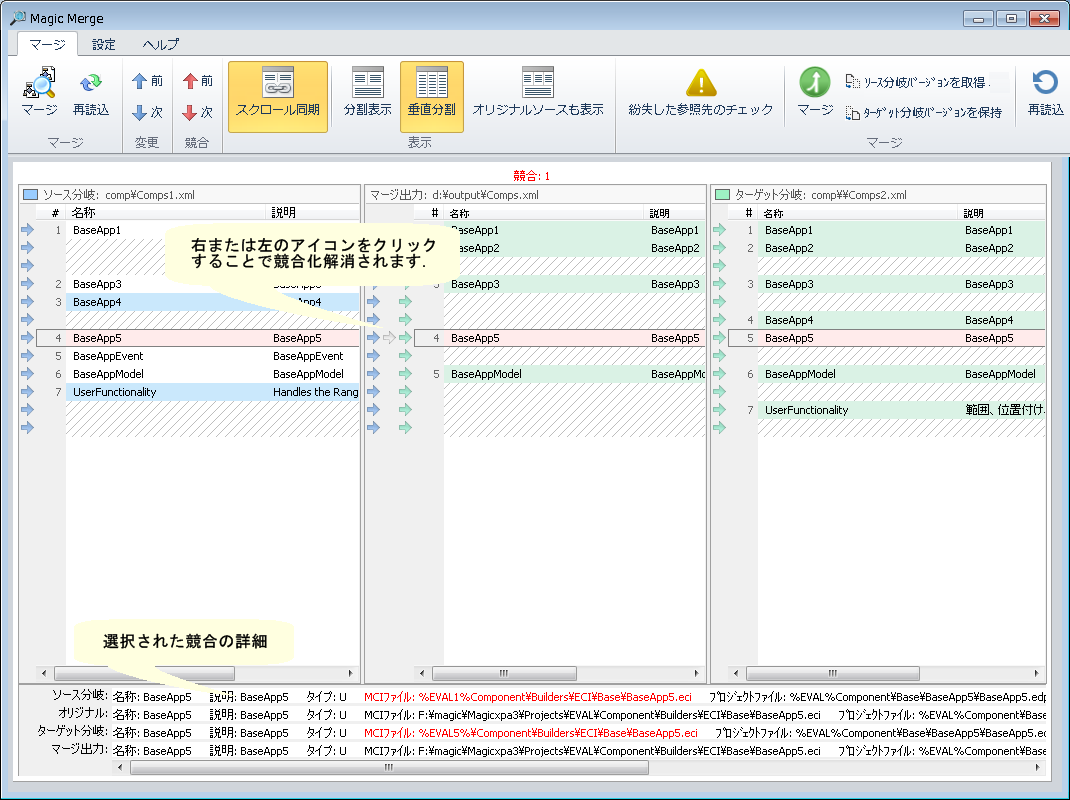1070x800 pixels.
Task: Click blue arrow in merge output BaseApp5 row
Action: (x=373, y=338)
